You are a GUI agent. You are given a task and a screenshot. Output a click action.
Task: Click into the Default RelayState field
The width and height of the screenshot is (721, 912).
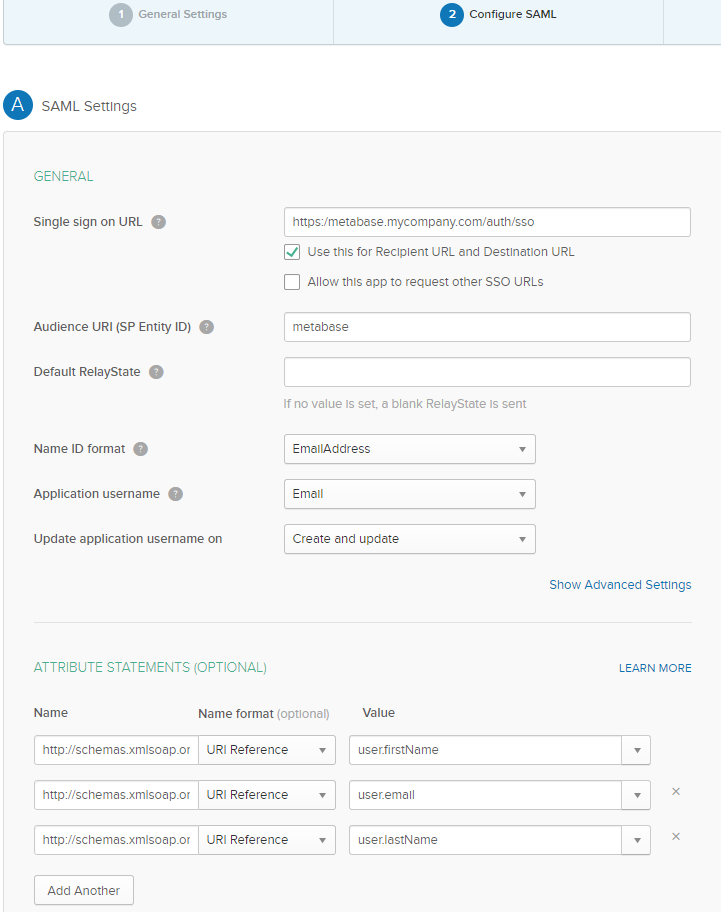487,372
